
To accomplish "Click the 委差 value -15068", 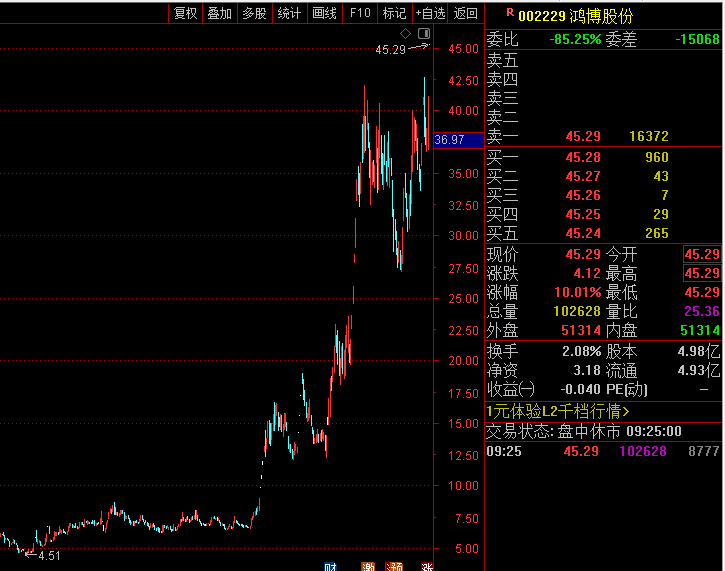I will pyautogui.click(x=697, y=39).
